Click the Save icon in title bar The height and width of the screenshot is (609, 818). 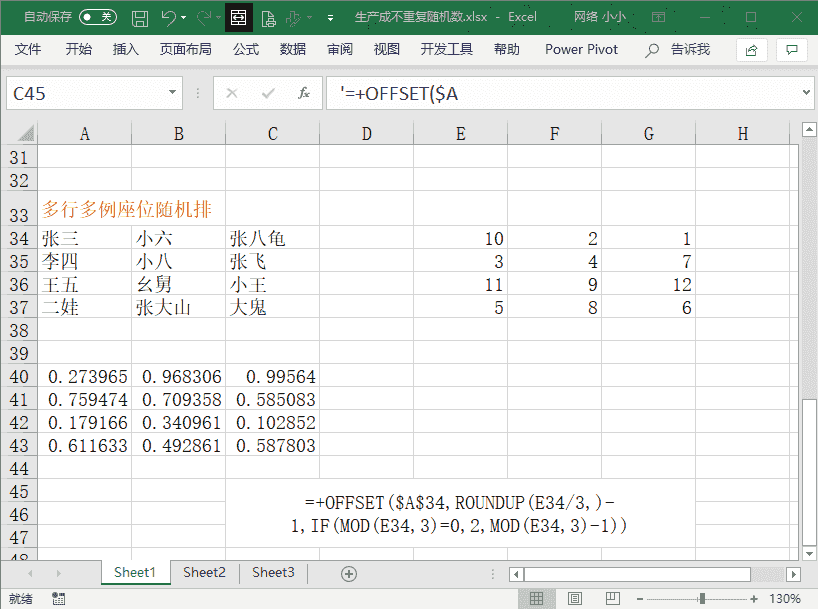coord(140,18)
